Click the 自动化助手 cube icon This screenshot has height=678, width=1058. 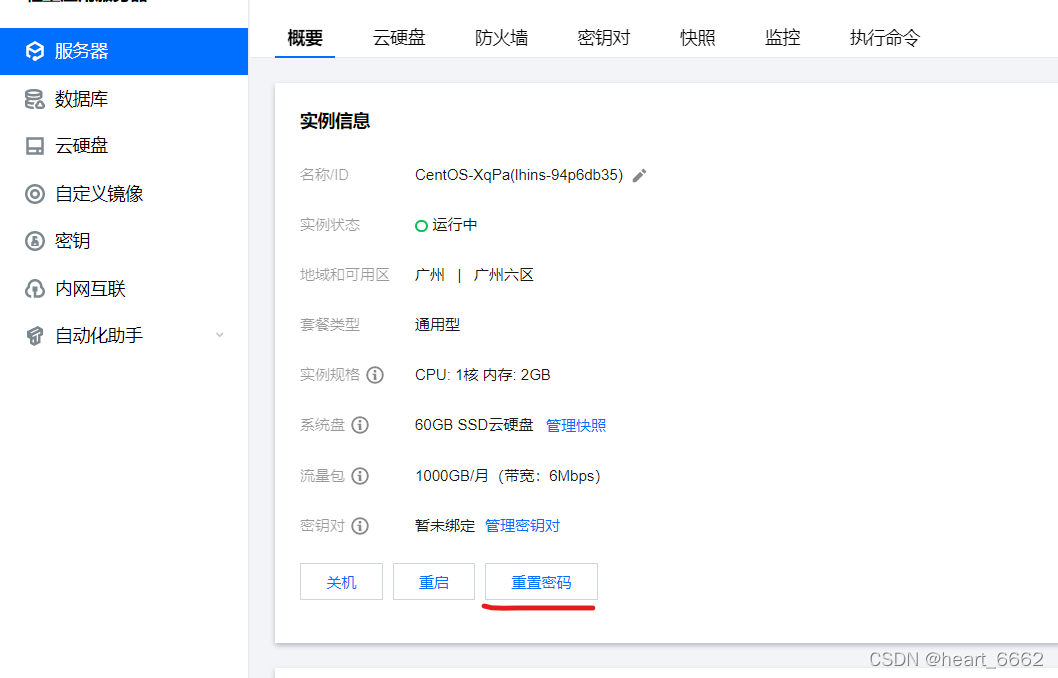point(34,335)
